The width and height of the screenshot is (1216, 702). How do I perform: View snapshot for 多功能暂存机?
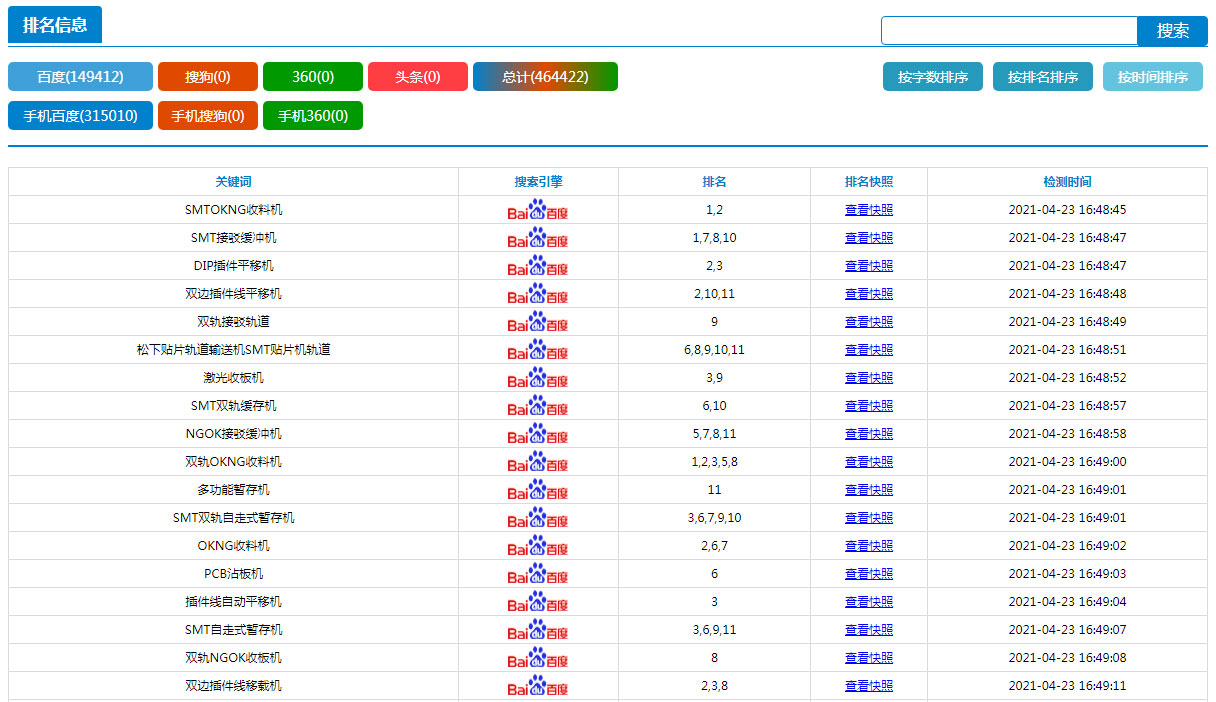(x=869, y=490)
